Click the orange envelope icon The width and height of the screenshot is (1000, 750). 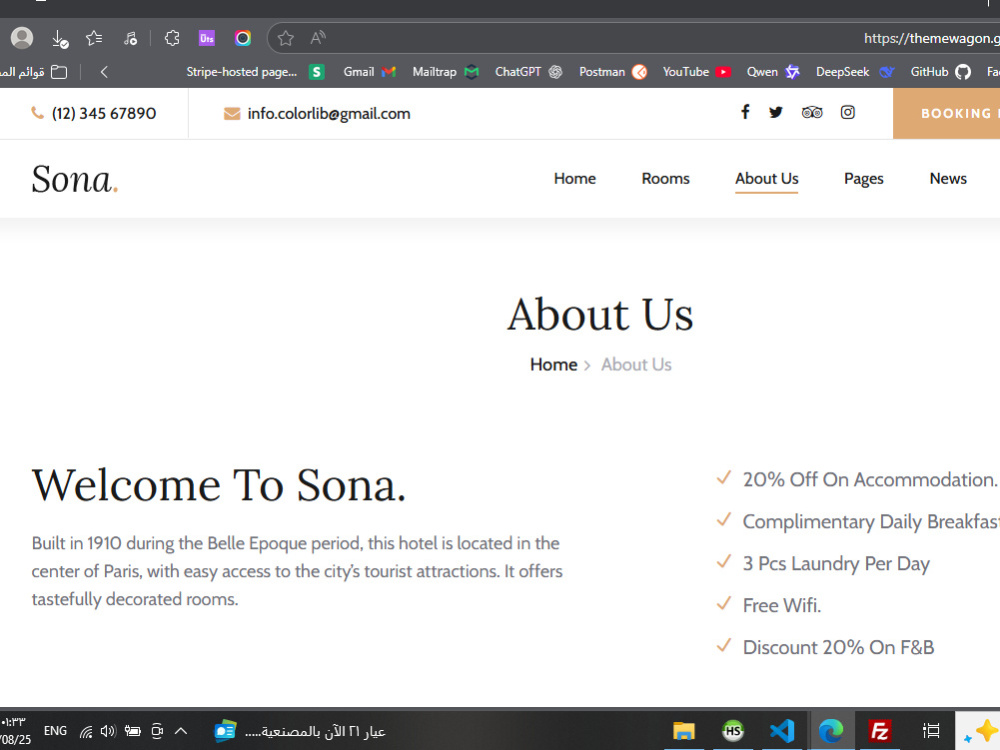(x=232, y=114)
